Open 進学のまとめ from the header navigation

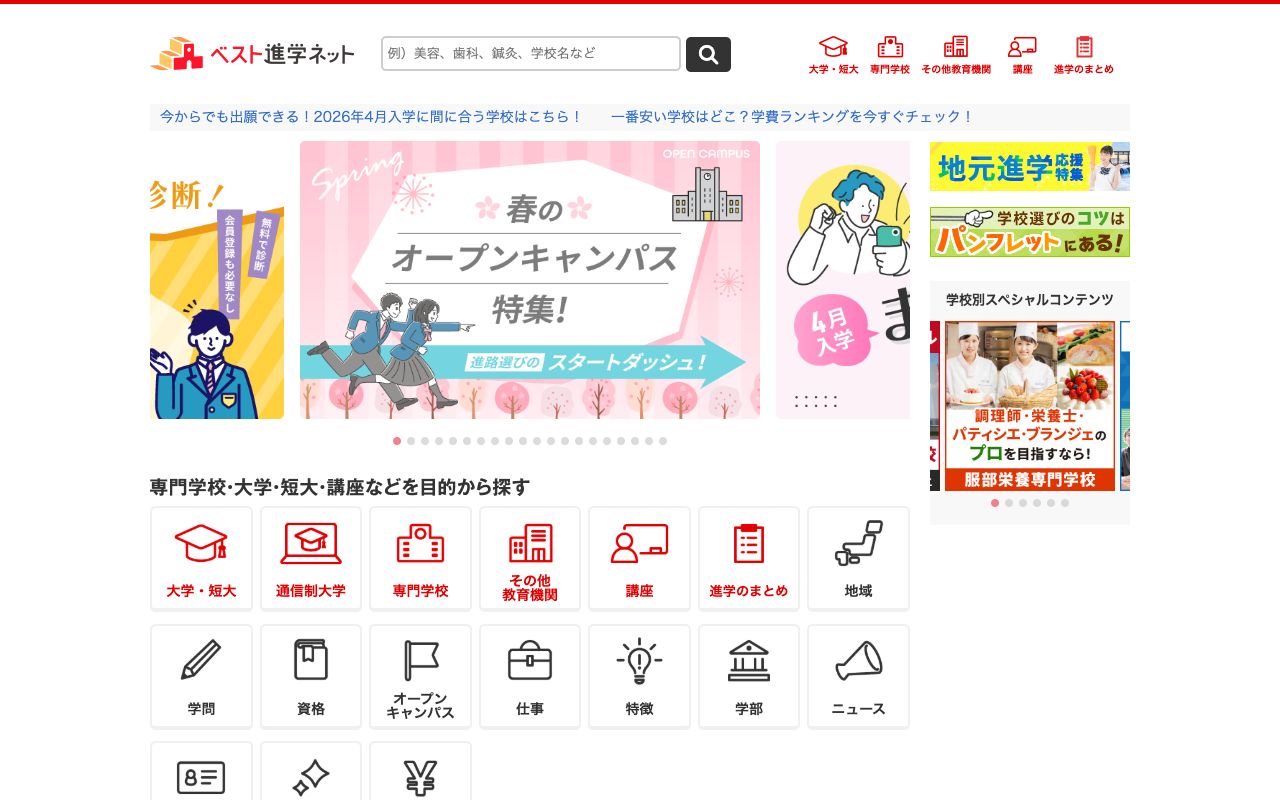(x=1083, y=54)
